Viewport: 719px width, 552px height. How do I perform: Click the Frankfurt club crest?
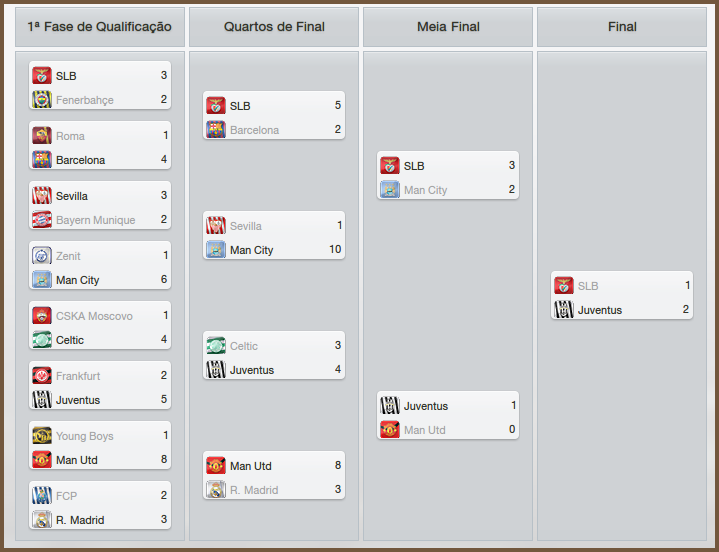click(41, 376)
